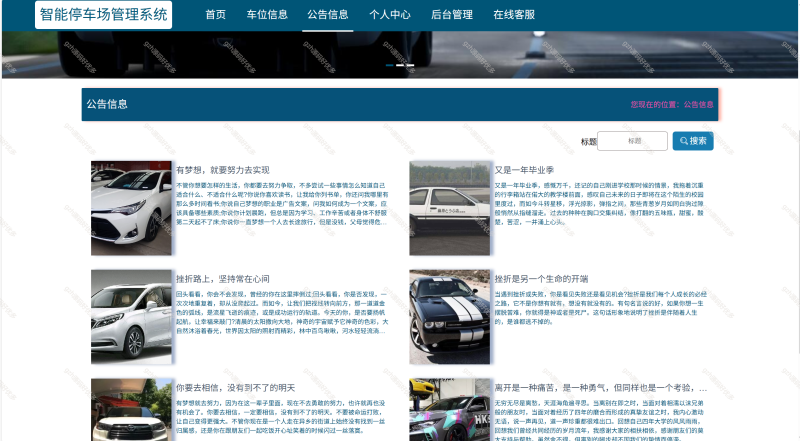This screenshot has width=800, height=441.
Task: Click the carousel indicator dots on banner
Action: pyautogui.click(x=399, y=66)
